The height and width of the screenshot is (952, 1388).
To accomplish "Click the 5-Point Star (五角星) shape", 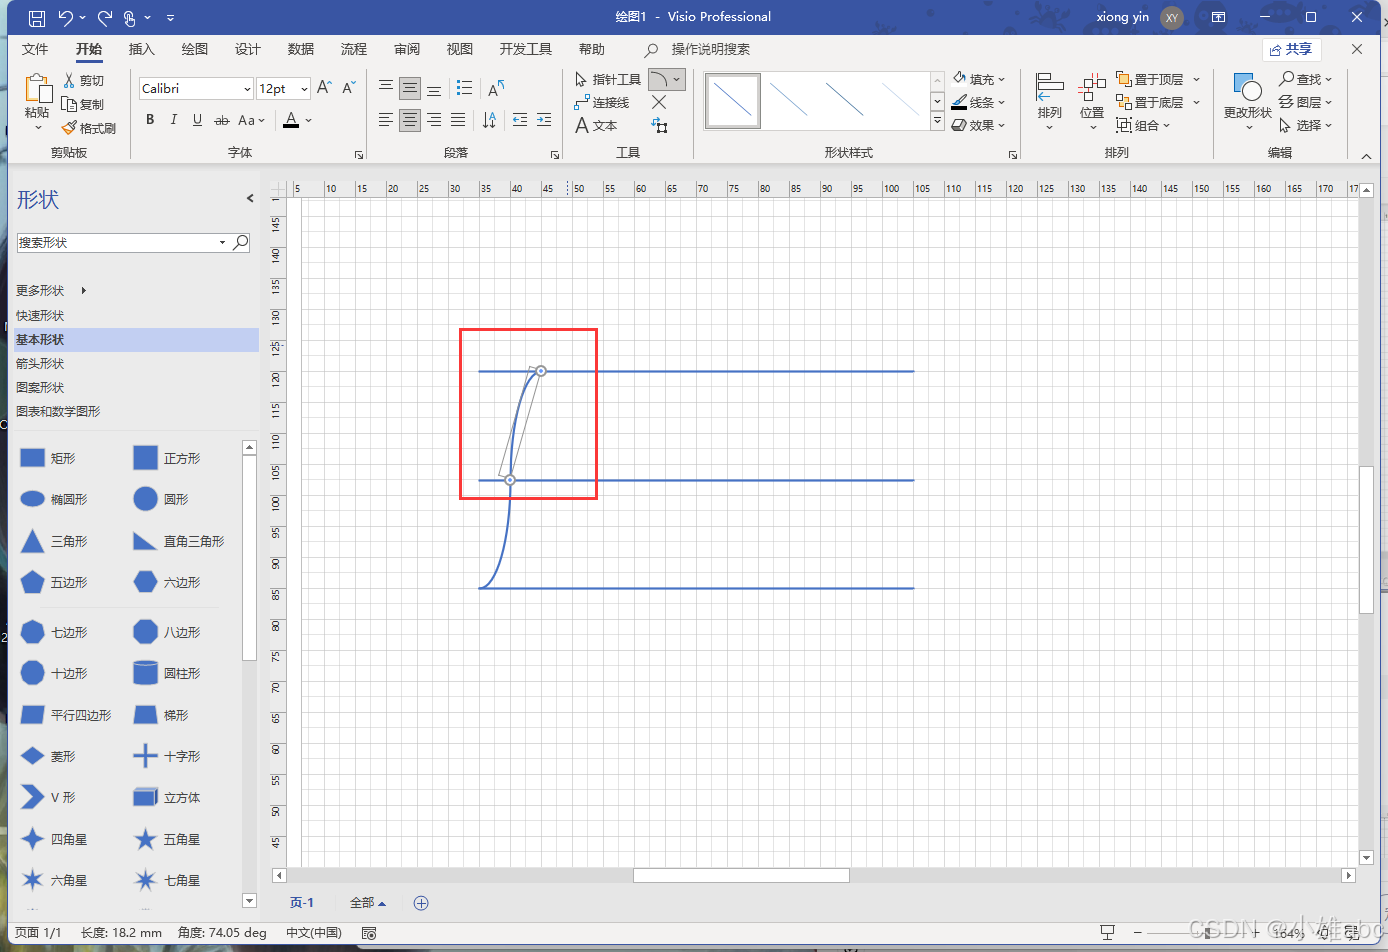I will coord(146,839).
